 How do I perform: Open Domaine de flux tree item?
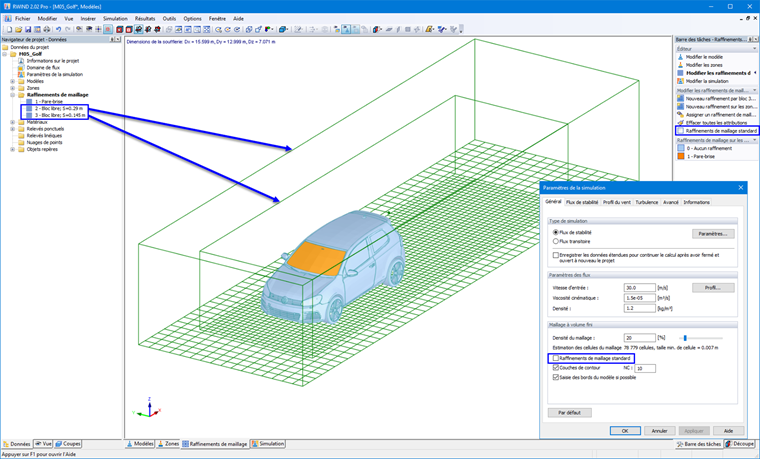(x=43, y=68)
